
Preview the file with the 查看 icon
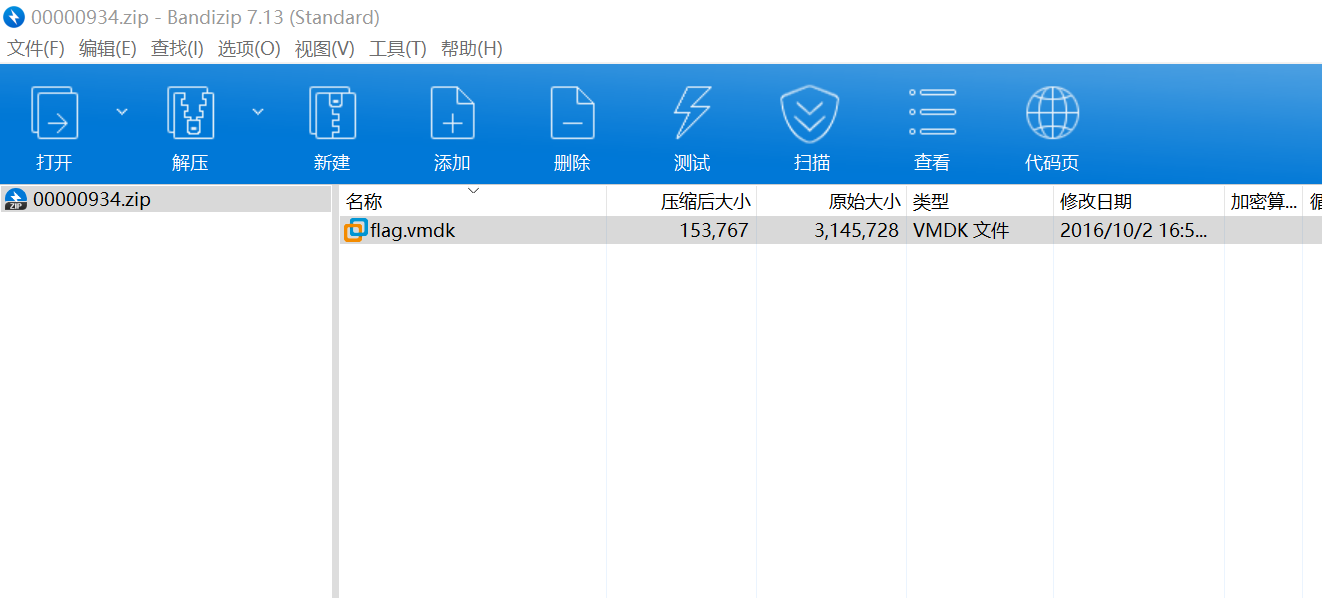pos(932,122)
